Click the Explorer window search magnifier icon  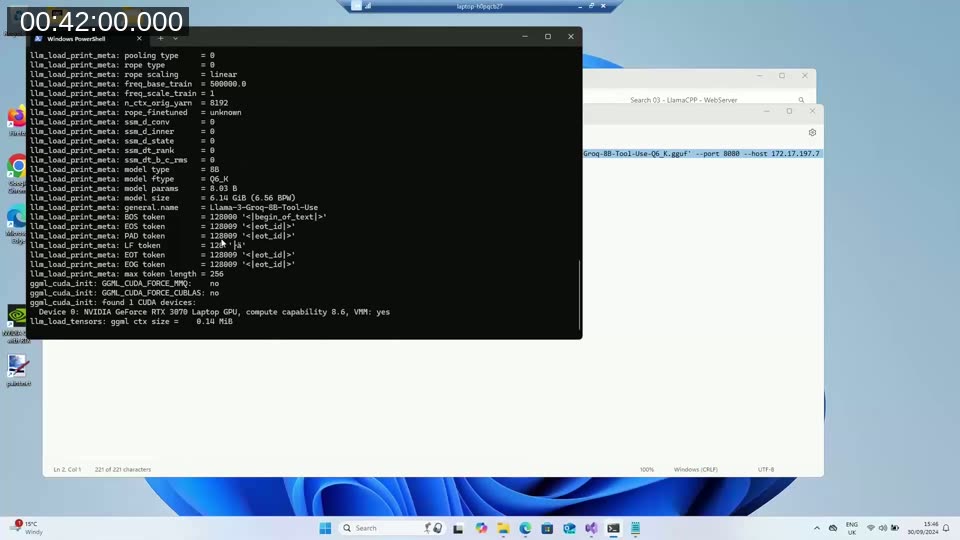click(801, 100)
